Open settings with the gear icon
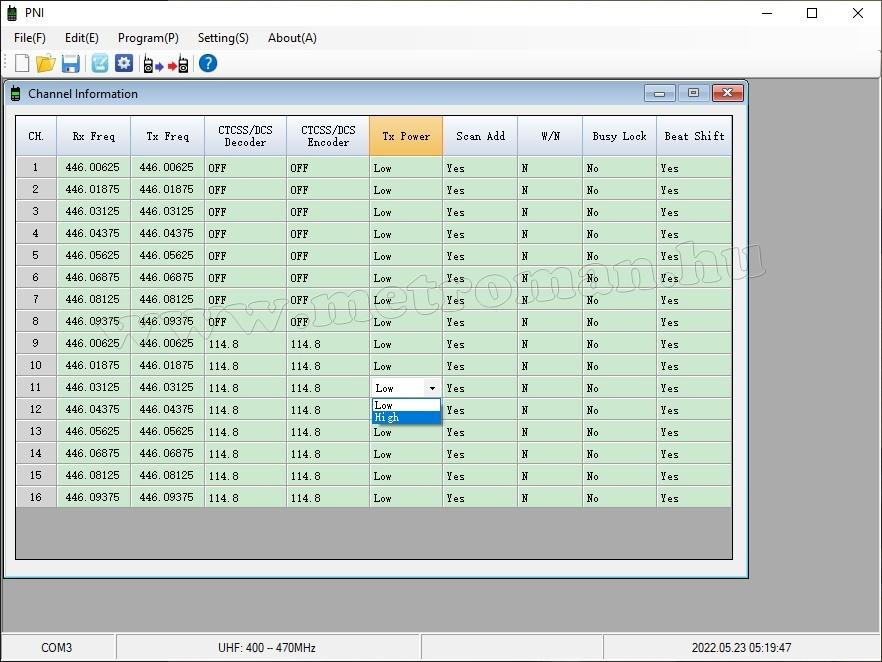 tap(124, 64)
